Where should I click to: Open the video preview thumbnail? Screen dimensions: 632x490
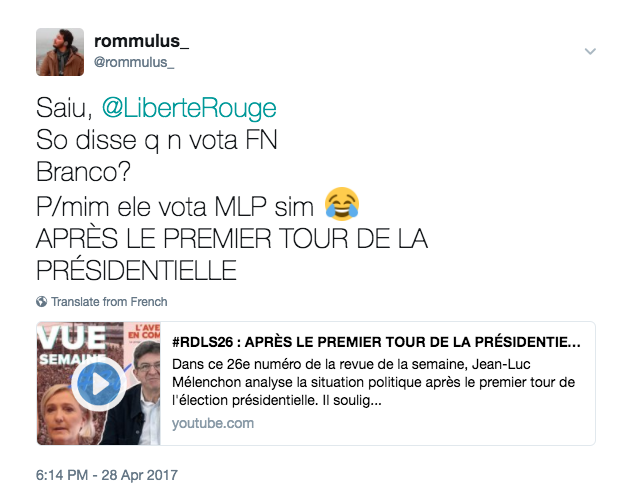pyautogui.click(x=98, y=384)
